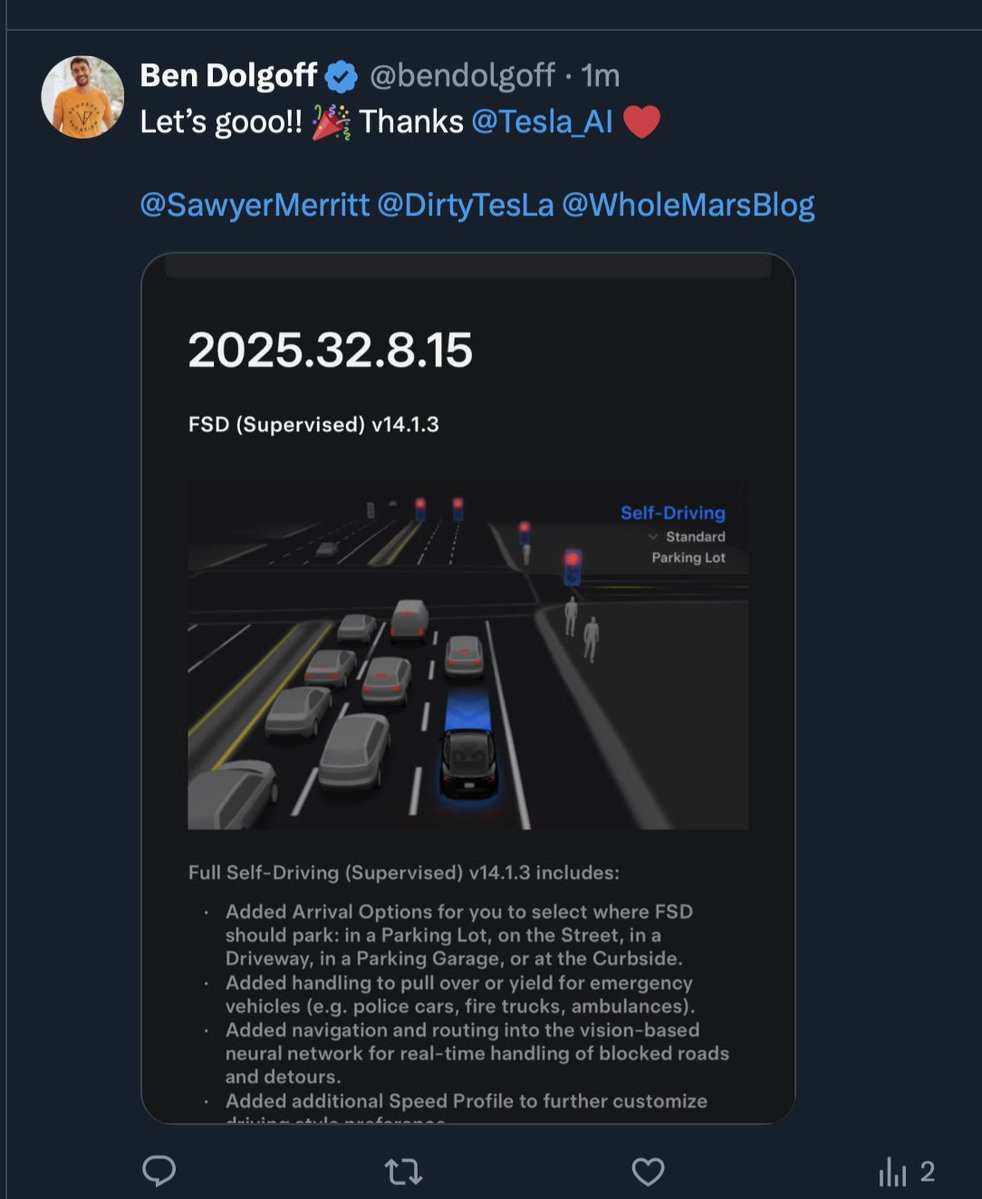982x1199 pixels.
Task: Open the attached release notes image
Action: pos(468,688)
